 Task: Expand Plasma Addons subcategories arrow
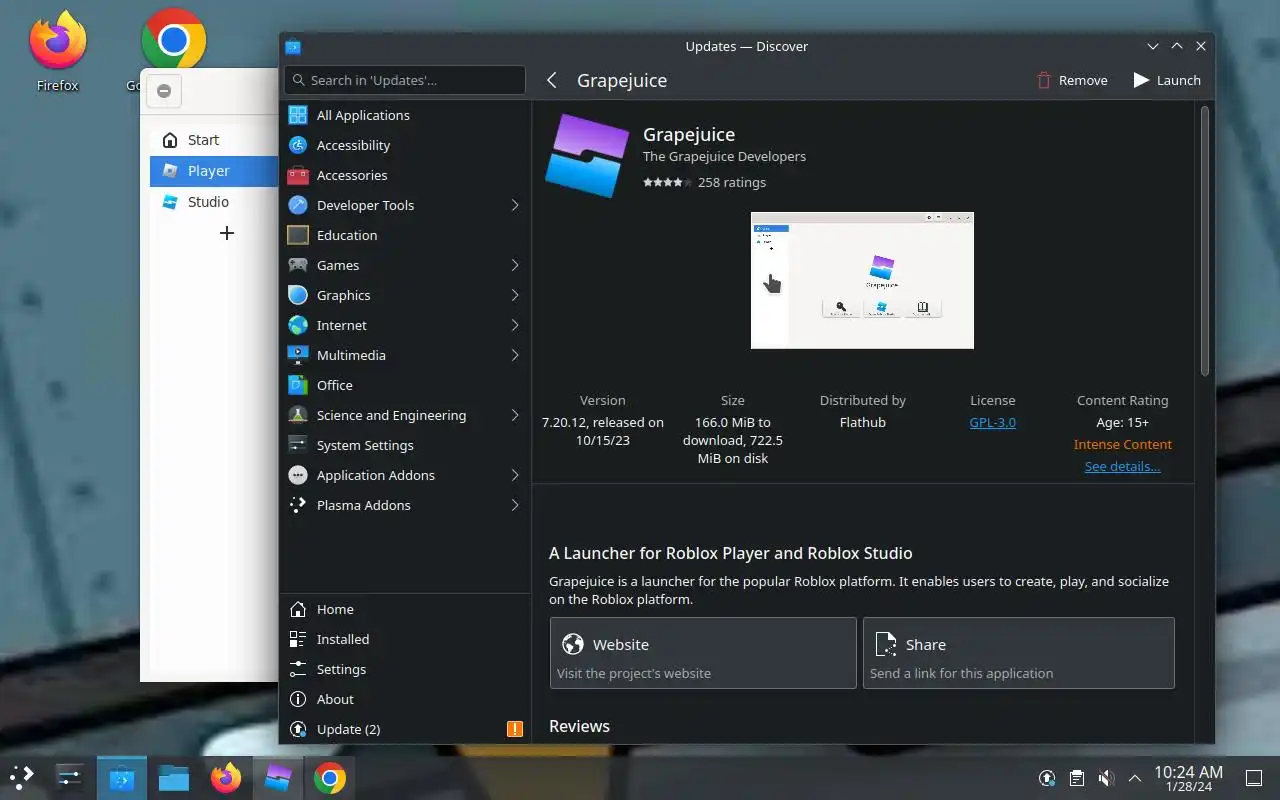[515, 505]
